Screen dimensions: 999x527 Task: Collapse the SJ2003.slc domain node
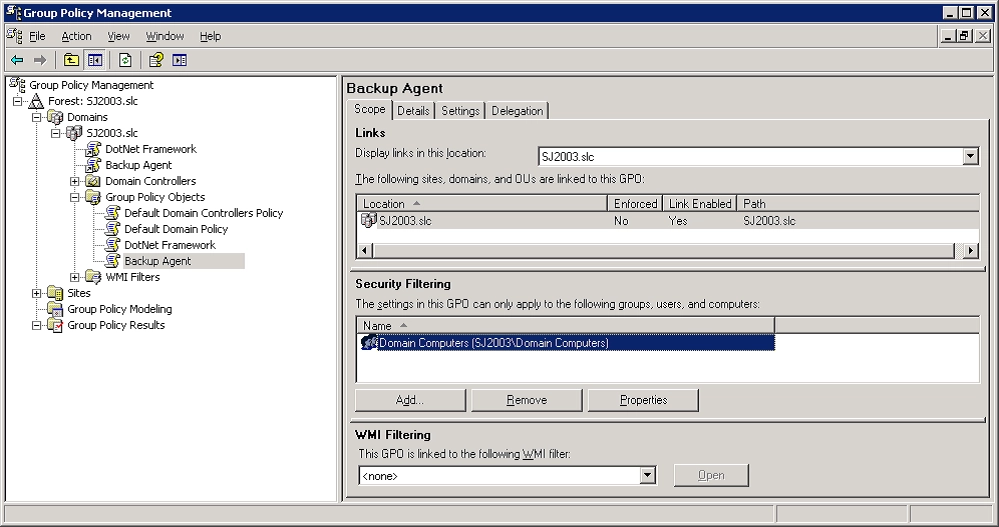(x=56, y=133)
